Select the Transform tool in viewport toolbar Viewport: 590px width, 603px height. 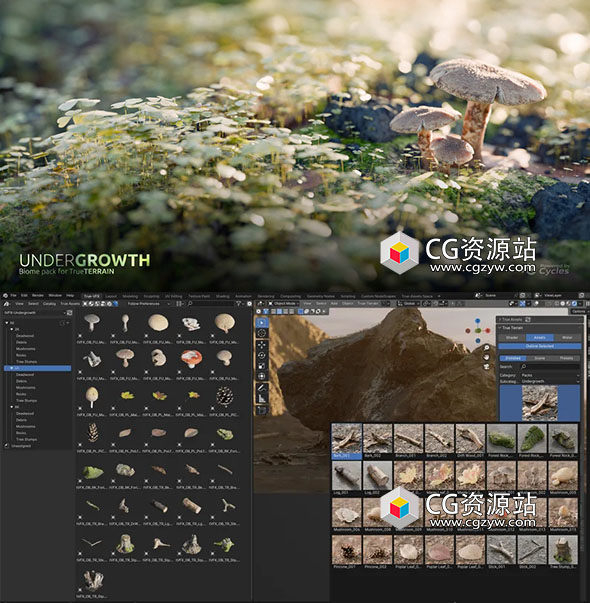point(262,376)
